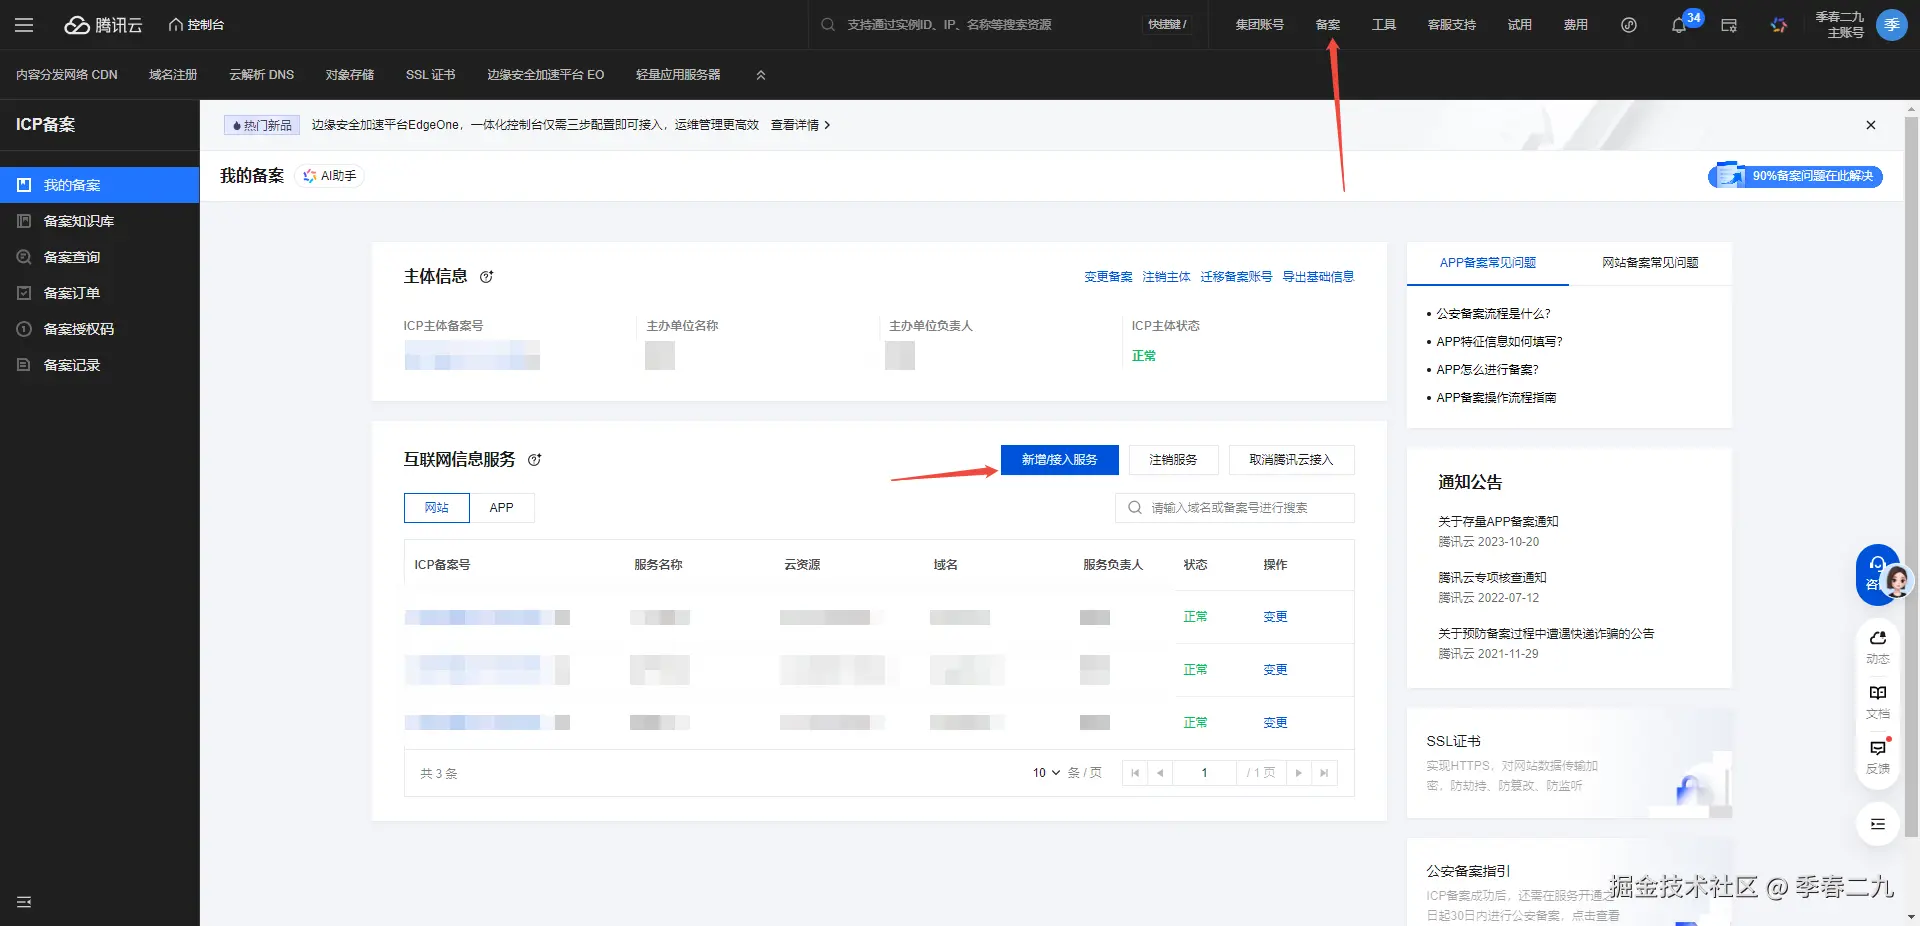Click the Tencent Cloud logo

click(x=104, y=25)
